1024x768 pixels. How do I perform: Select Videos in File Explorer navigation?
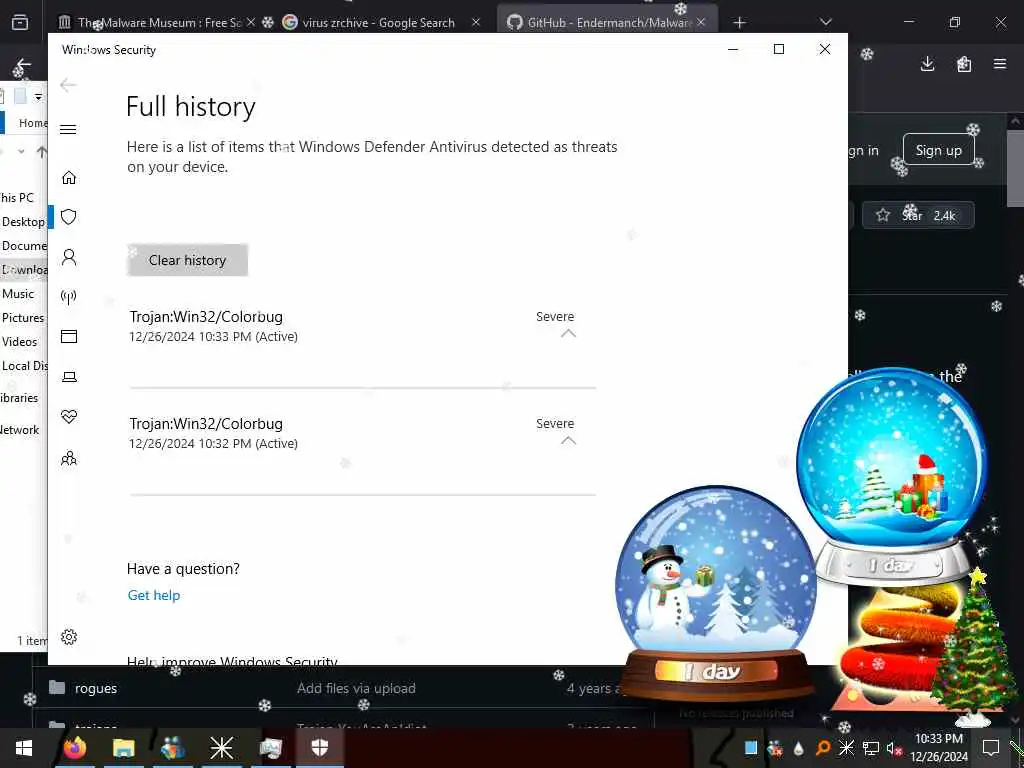point(20,342)
